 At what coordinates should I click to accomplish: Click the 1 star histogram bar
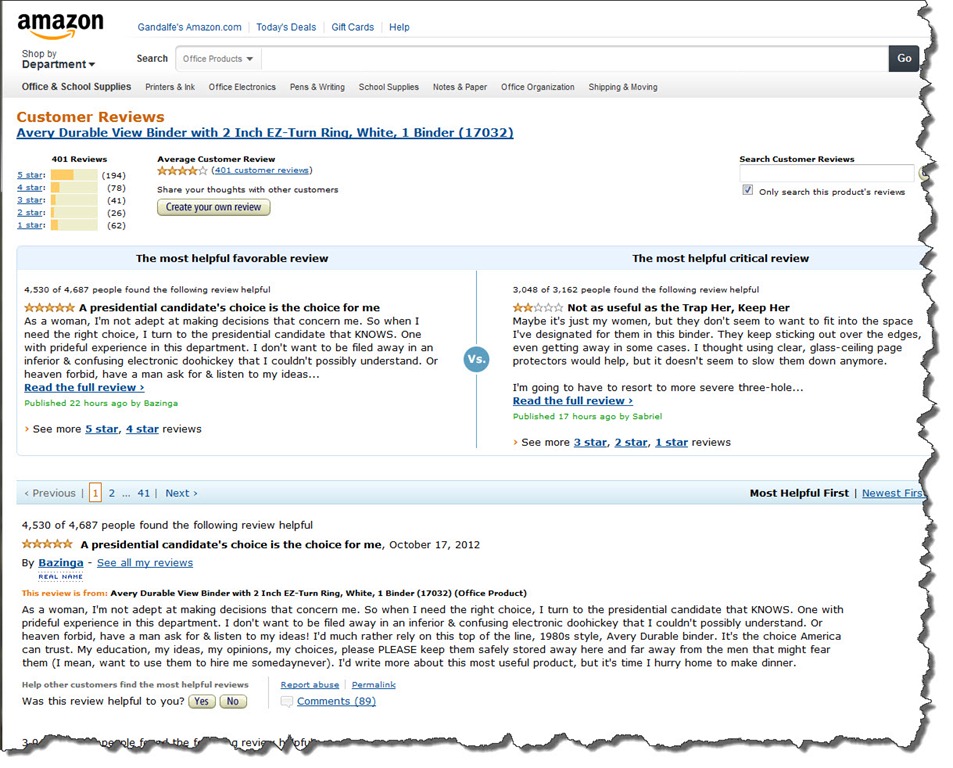74,225
